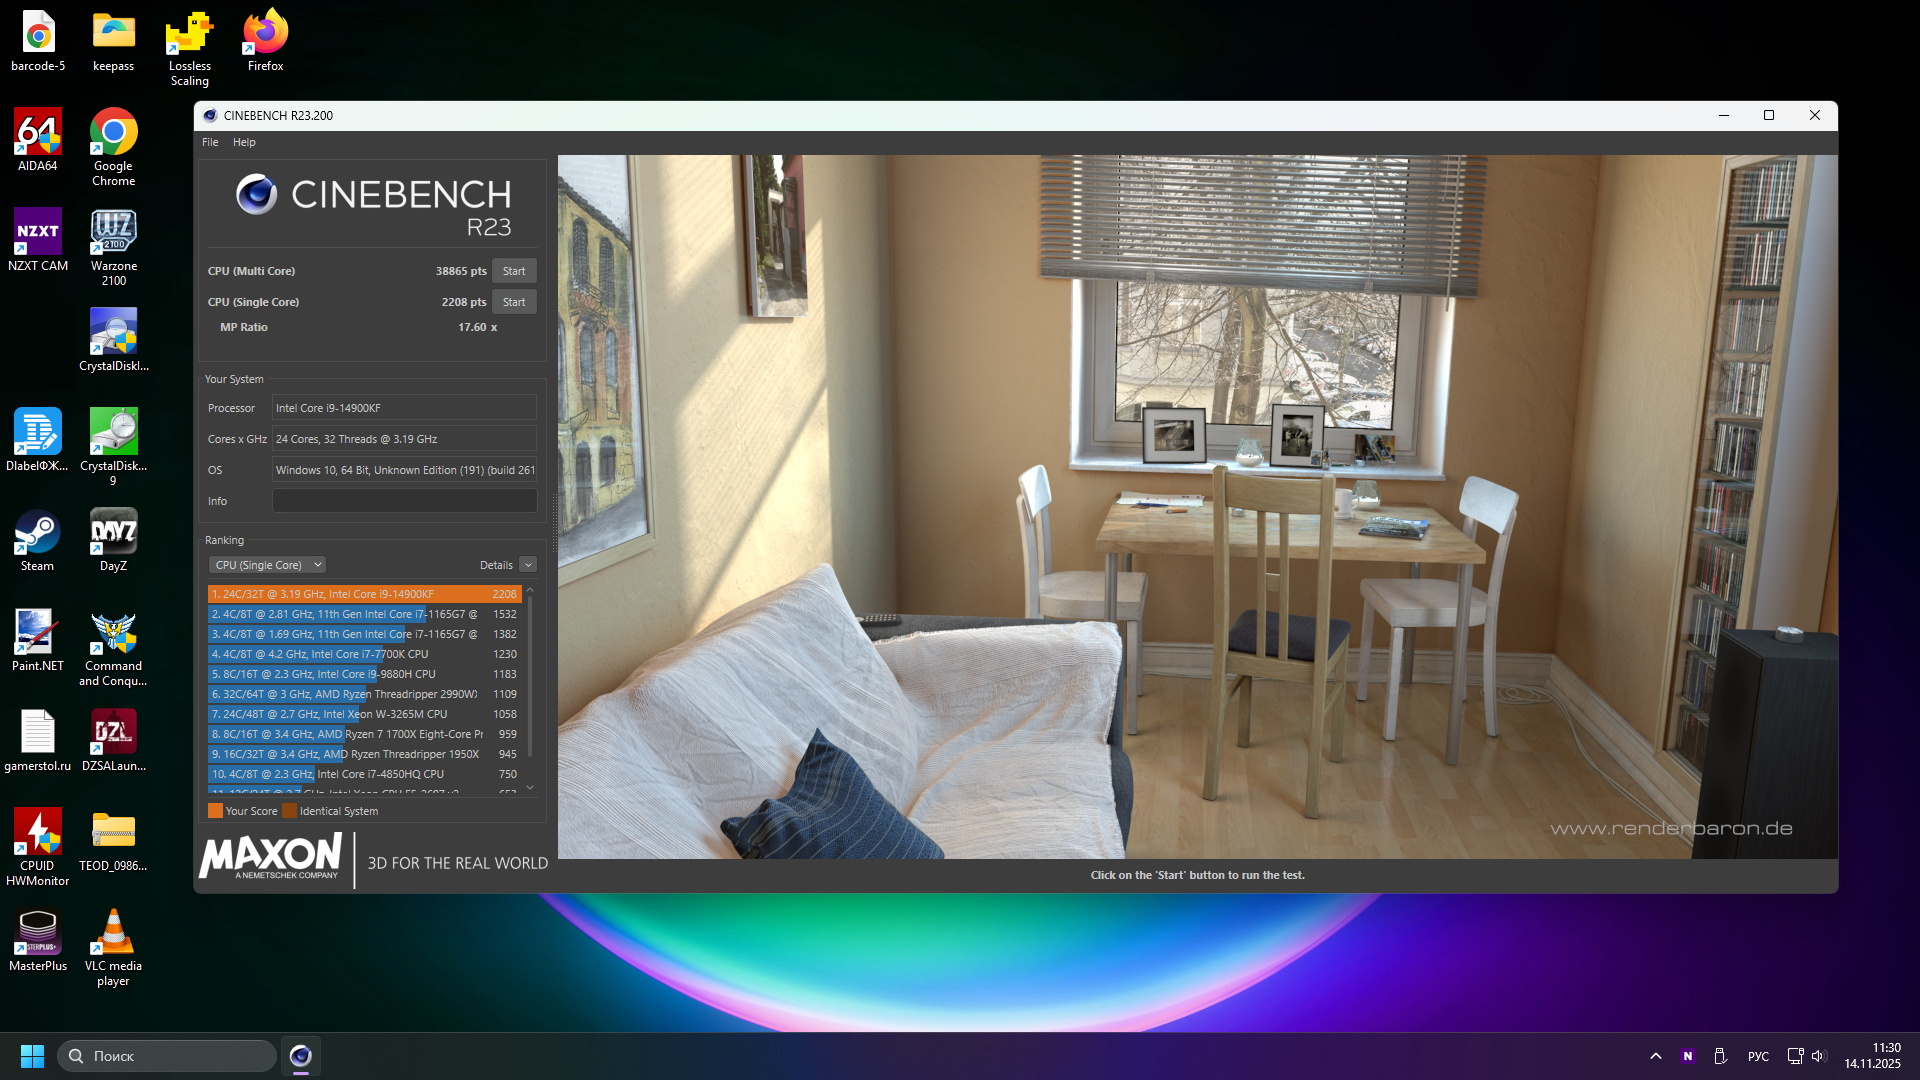
Task: Open the Help menu
Action: pyautogui.click(x=244, y=142)
